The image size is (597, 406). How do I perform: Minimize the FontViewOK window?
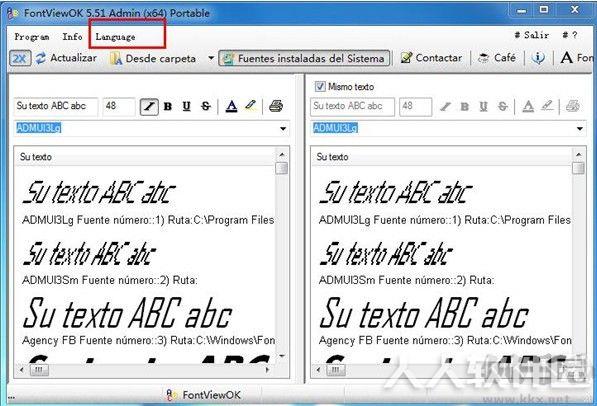[x=522, y=10]
